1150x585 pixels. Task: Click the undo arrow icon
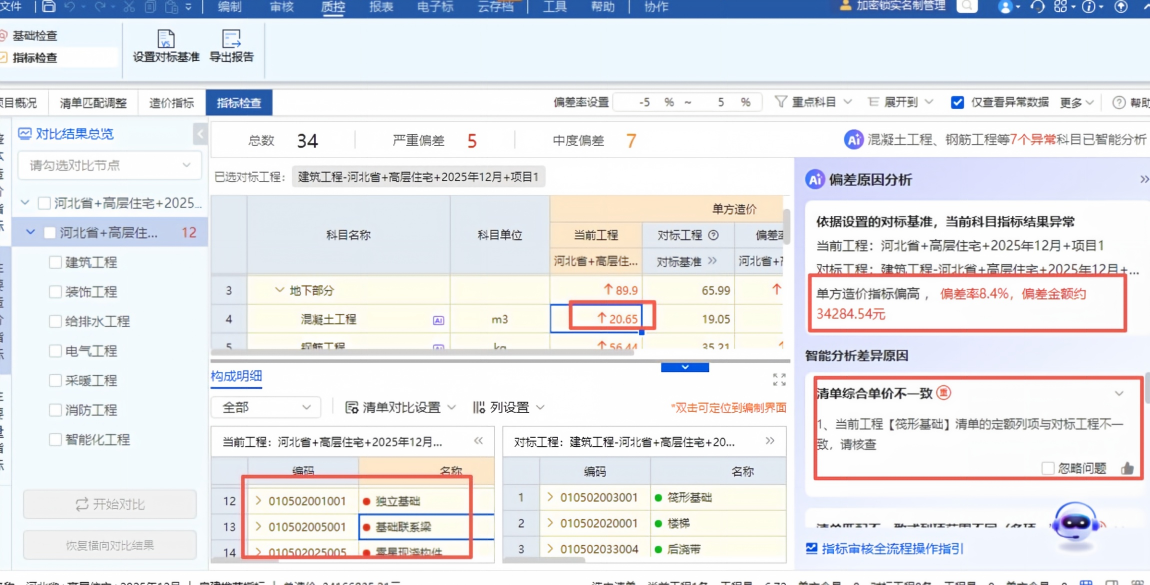(x=70, y=7)
